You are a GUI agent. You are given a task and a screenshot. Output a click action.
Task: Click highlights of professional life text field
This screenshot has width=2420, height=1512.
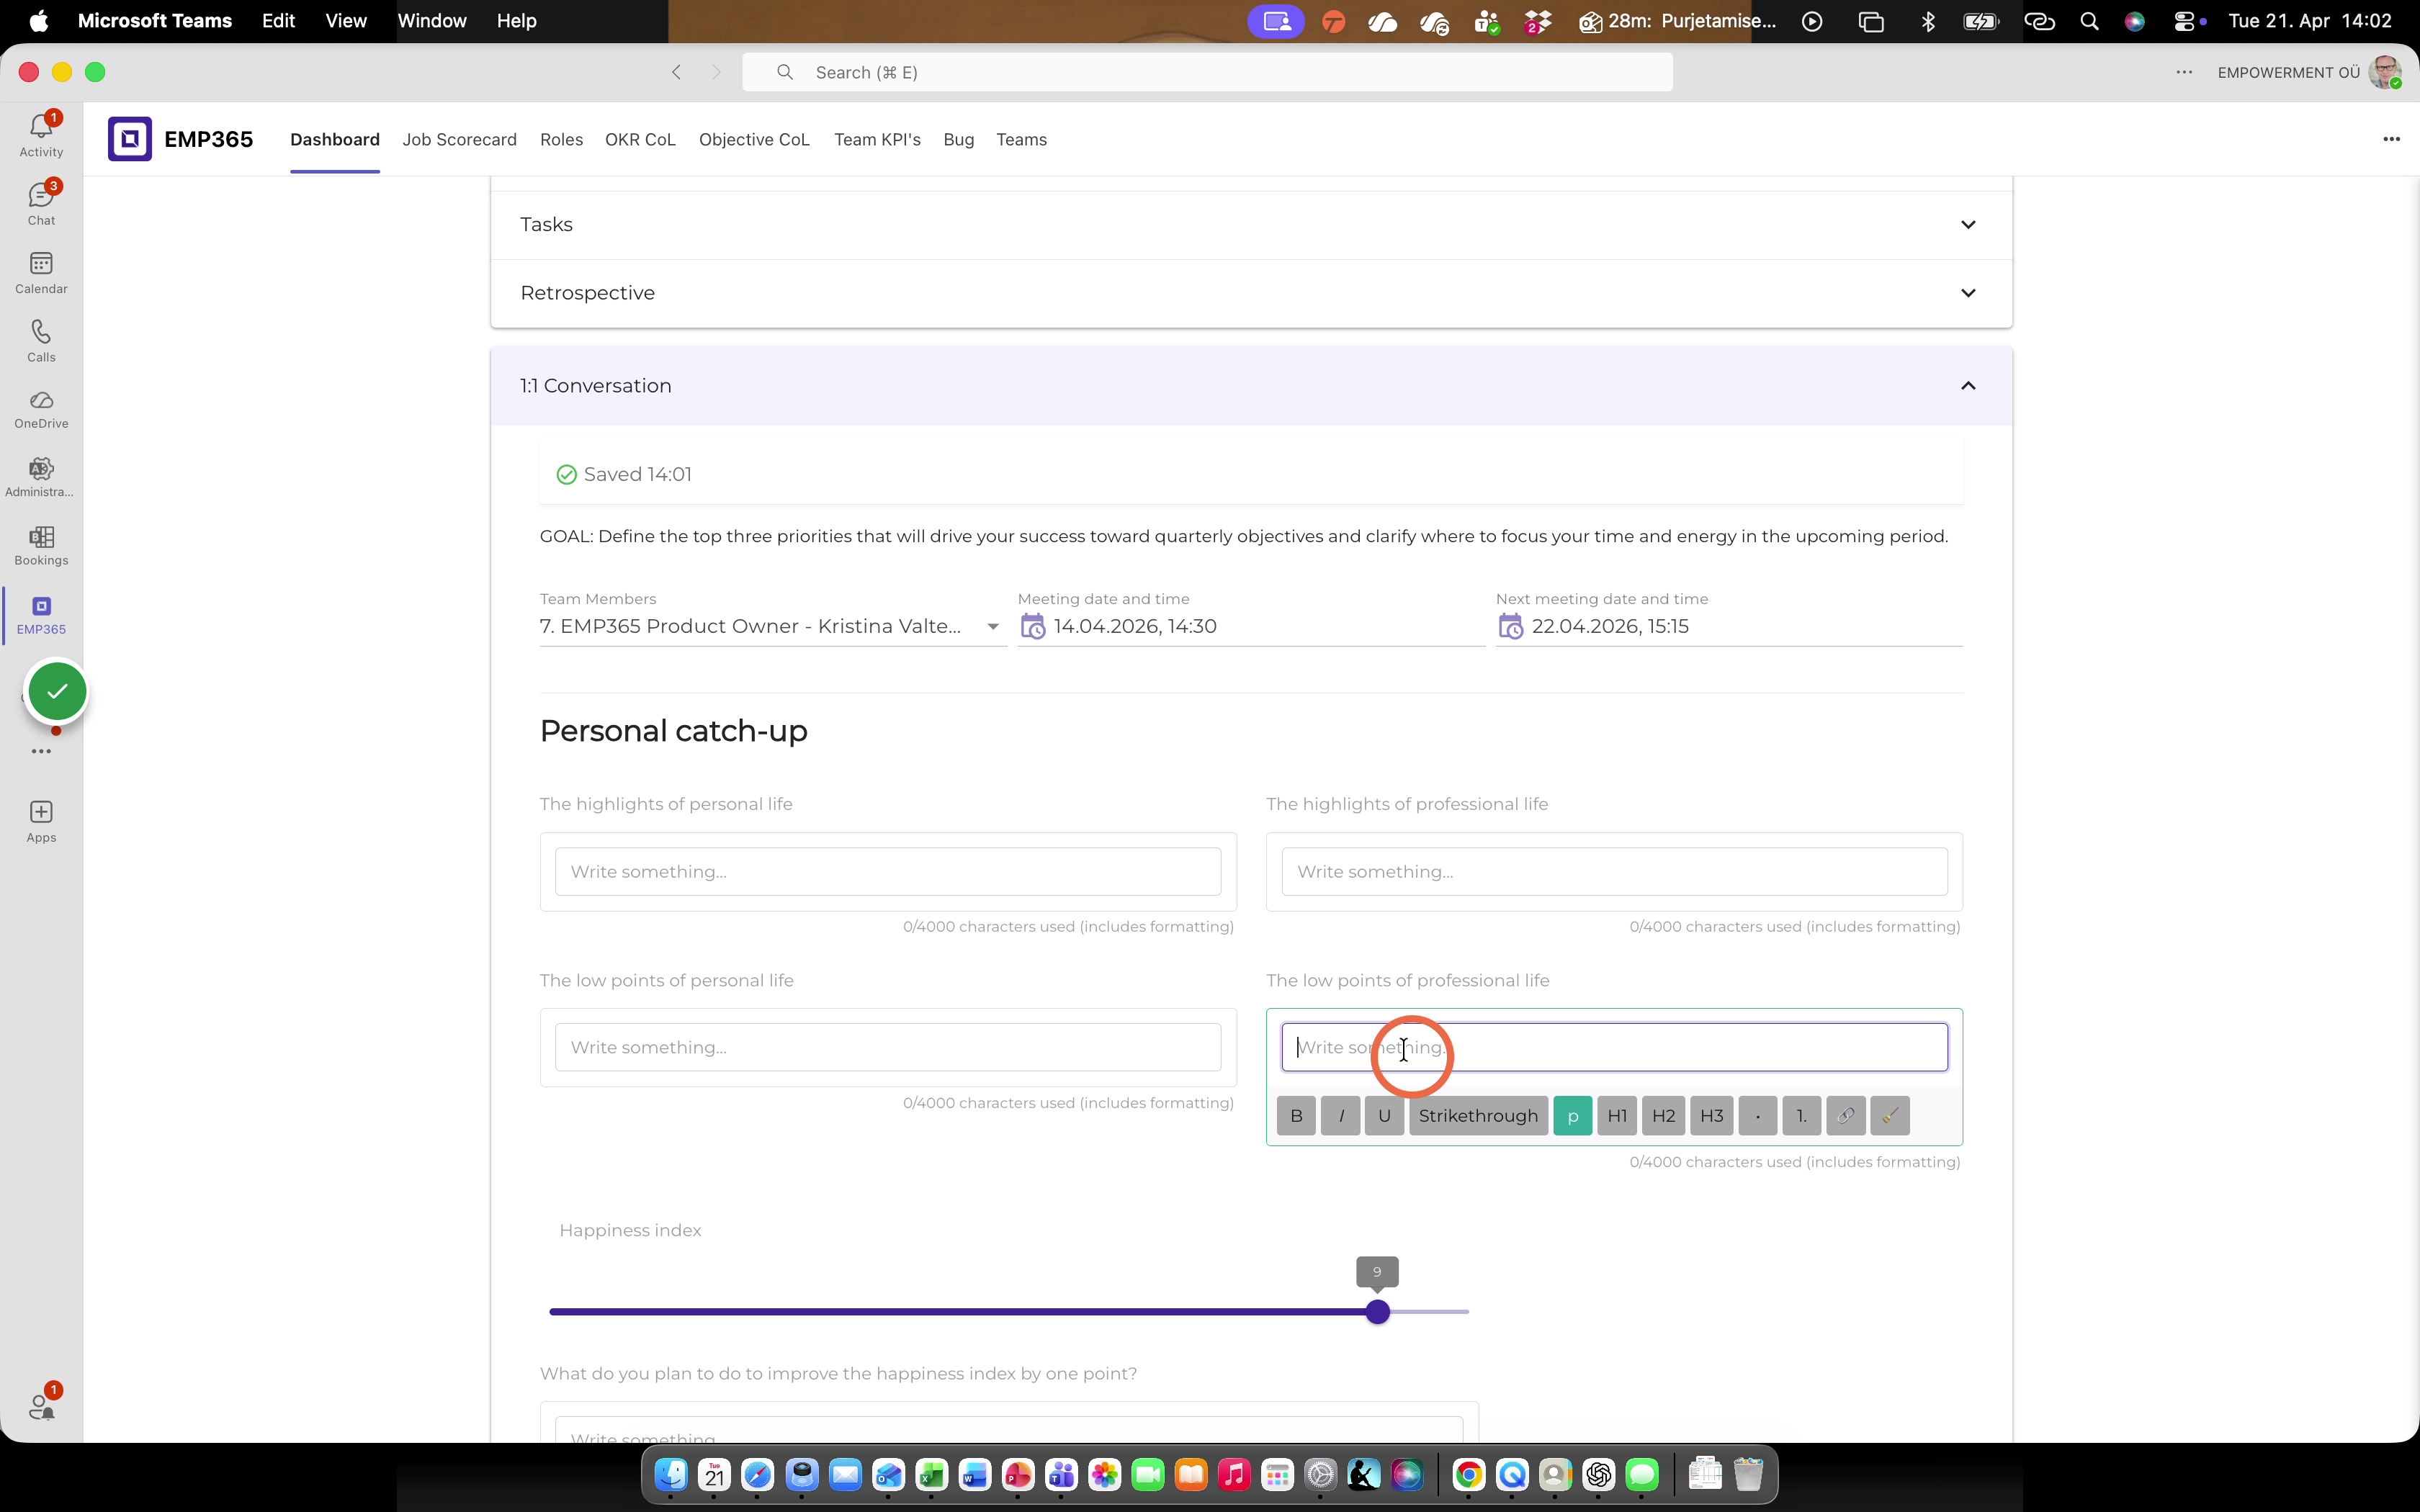(x=1614, y=871)
